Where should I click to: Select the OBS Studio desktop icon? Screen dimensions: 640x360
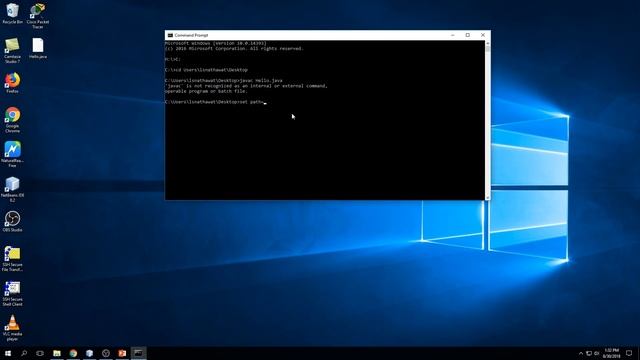[12, 222]
